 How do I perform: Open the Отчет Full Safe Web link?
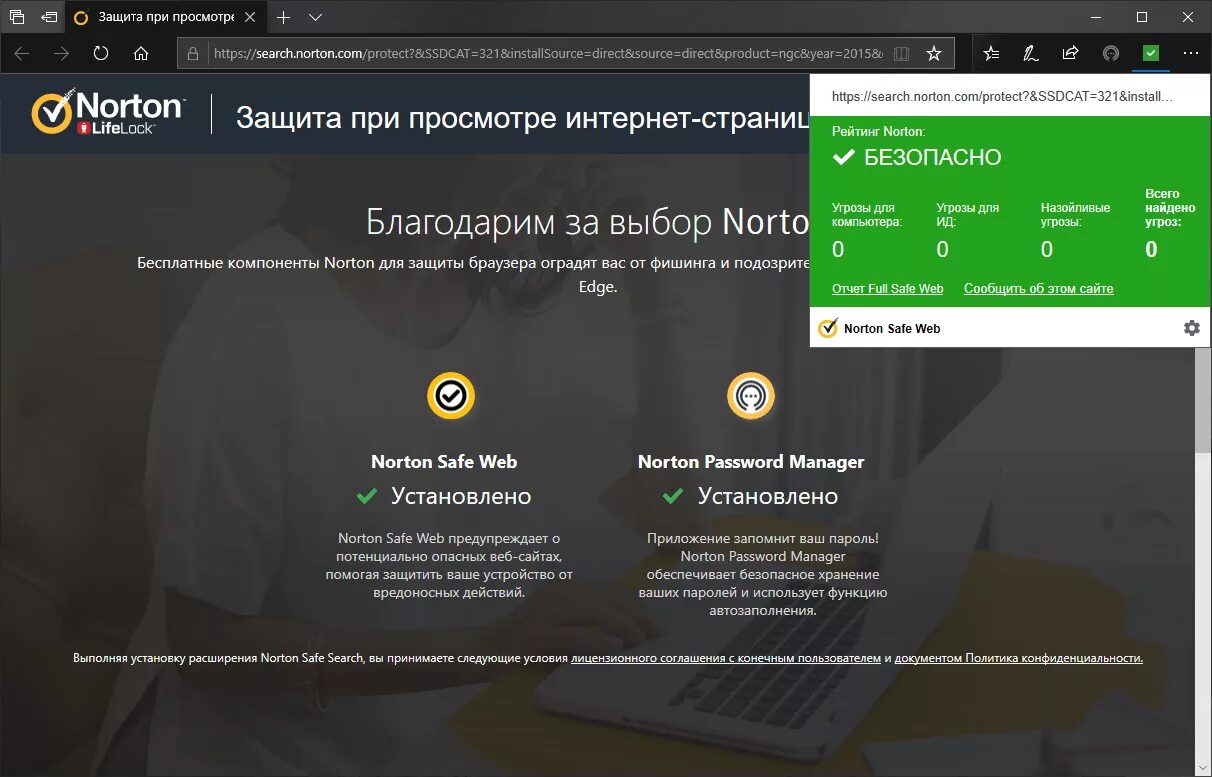tap(888, 288)
